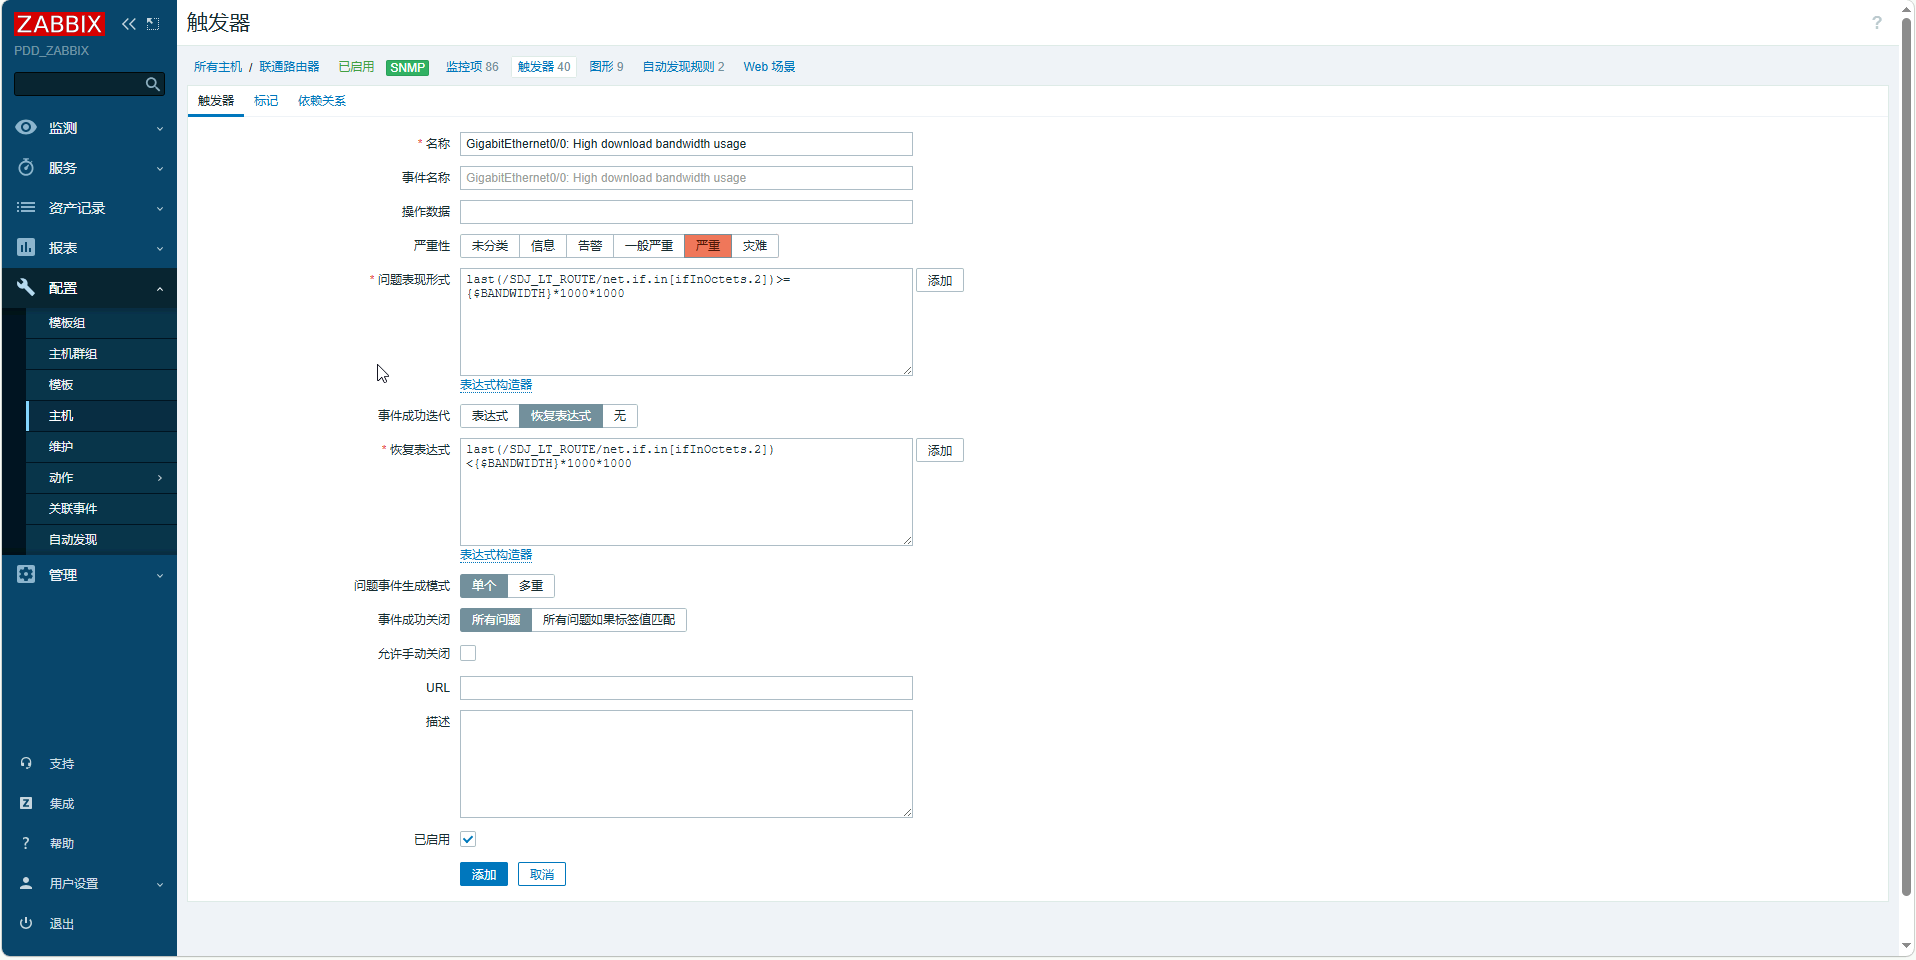Enable the allow manual close checkbox
1916x960 pixels.
click(468, 653)
